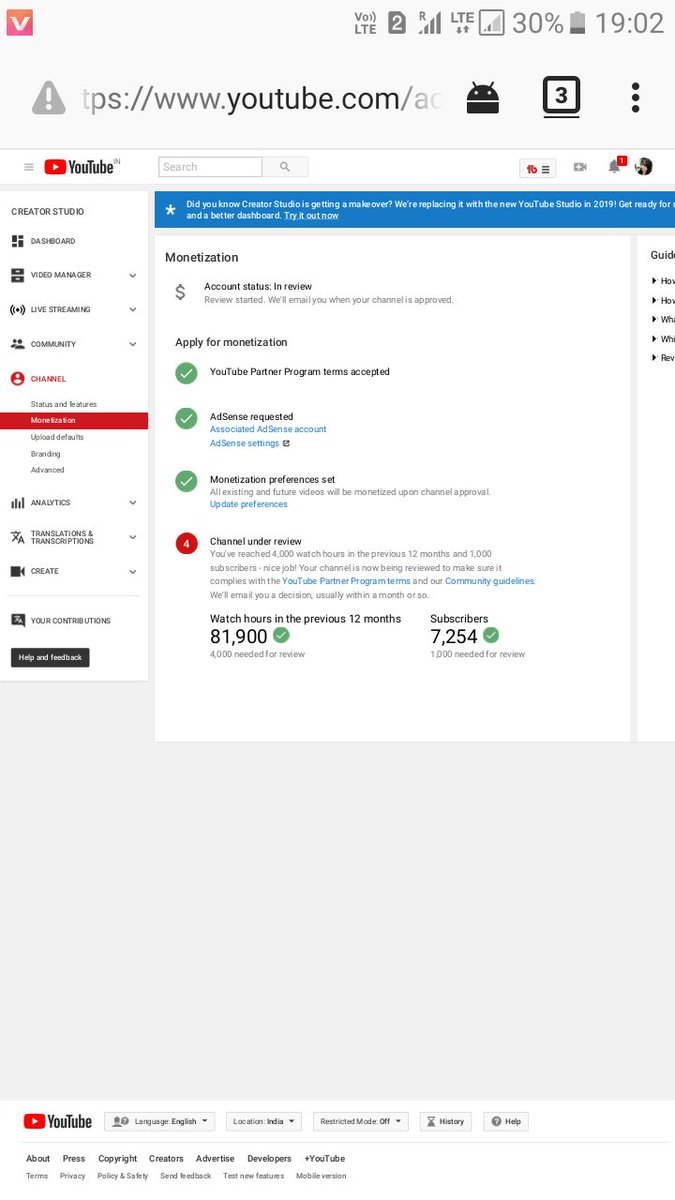Expand Translations & Transcriptions chevron
Image resolution: width=675 pixels, height=1200 pixels.
[x=133, y=537]
